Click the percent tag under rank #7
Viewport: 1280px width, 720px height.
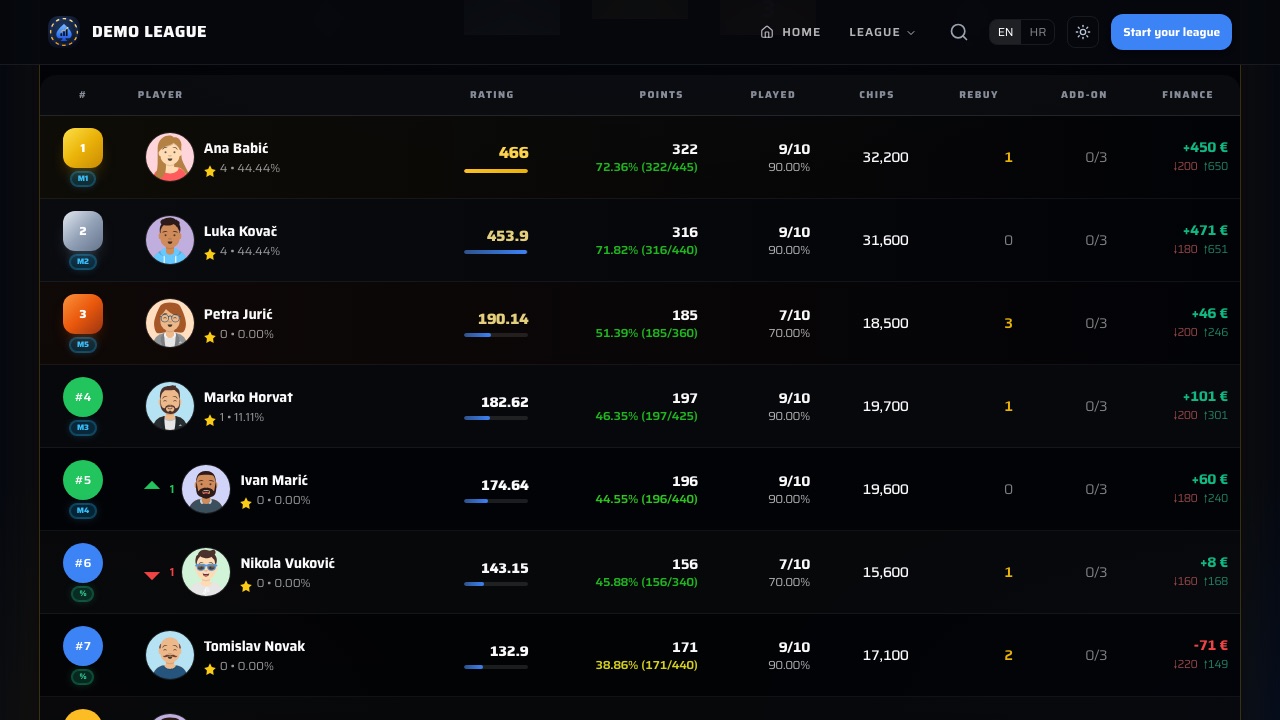tap(83, 677)
